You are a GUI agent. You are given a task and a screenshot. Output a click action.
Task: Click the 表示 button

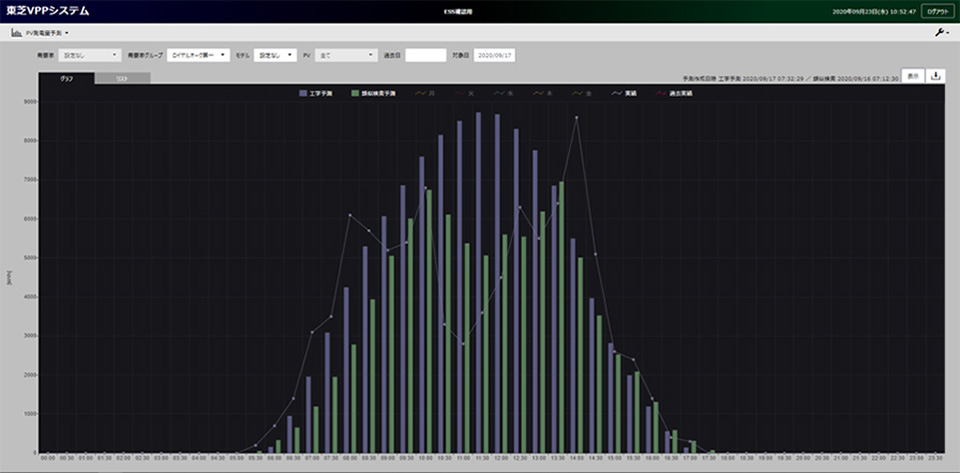[x=913, y=76]
